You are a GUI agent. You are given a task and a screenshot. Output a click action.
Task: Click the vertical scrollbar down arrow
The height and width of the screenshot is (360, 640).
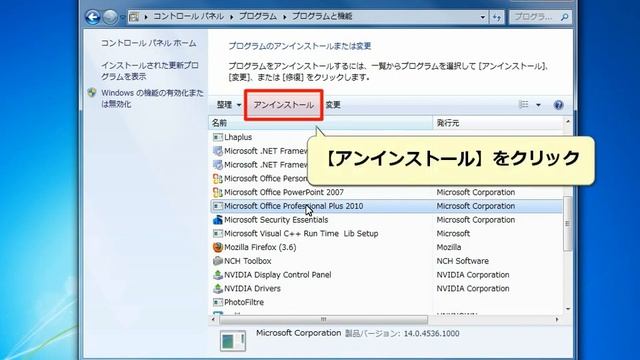pyautogui.click(x=567, y=309)
